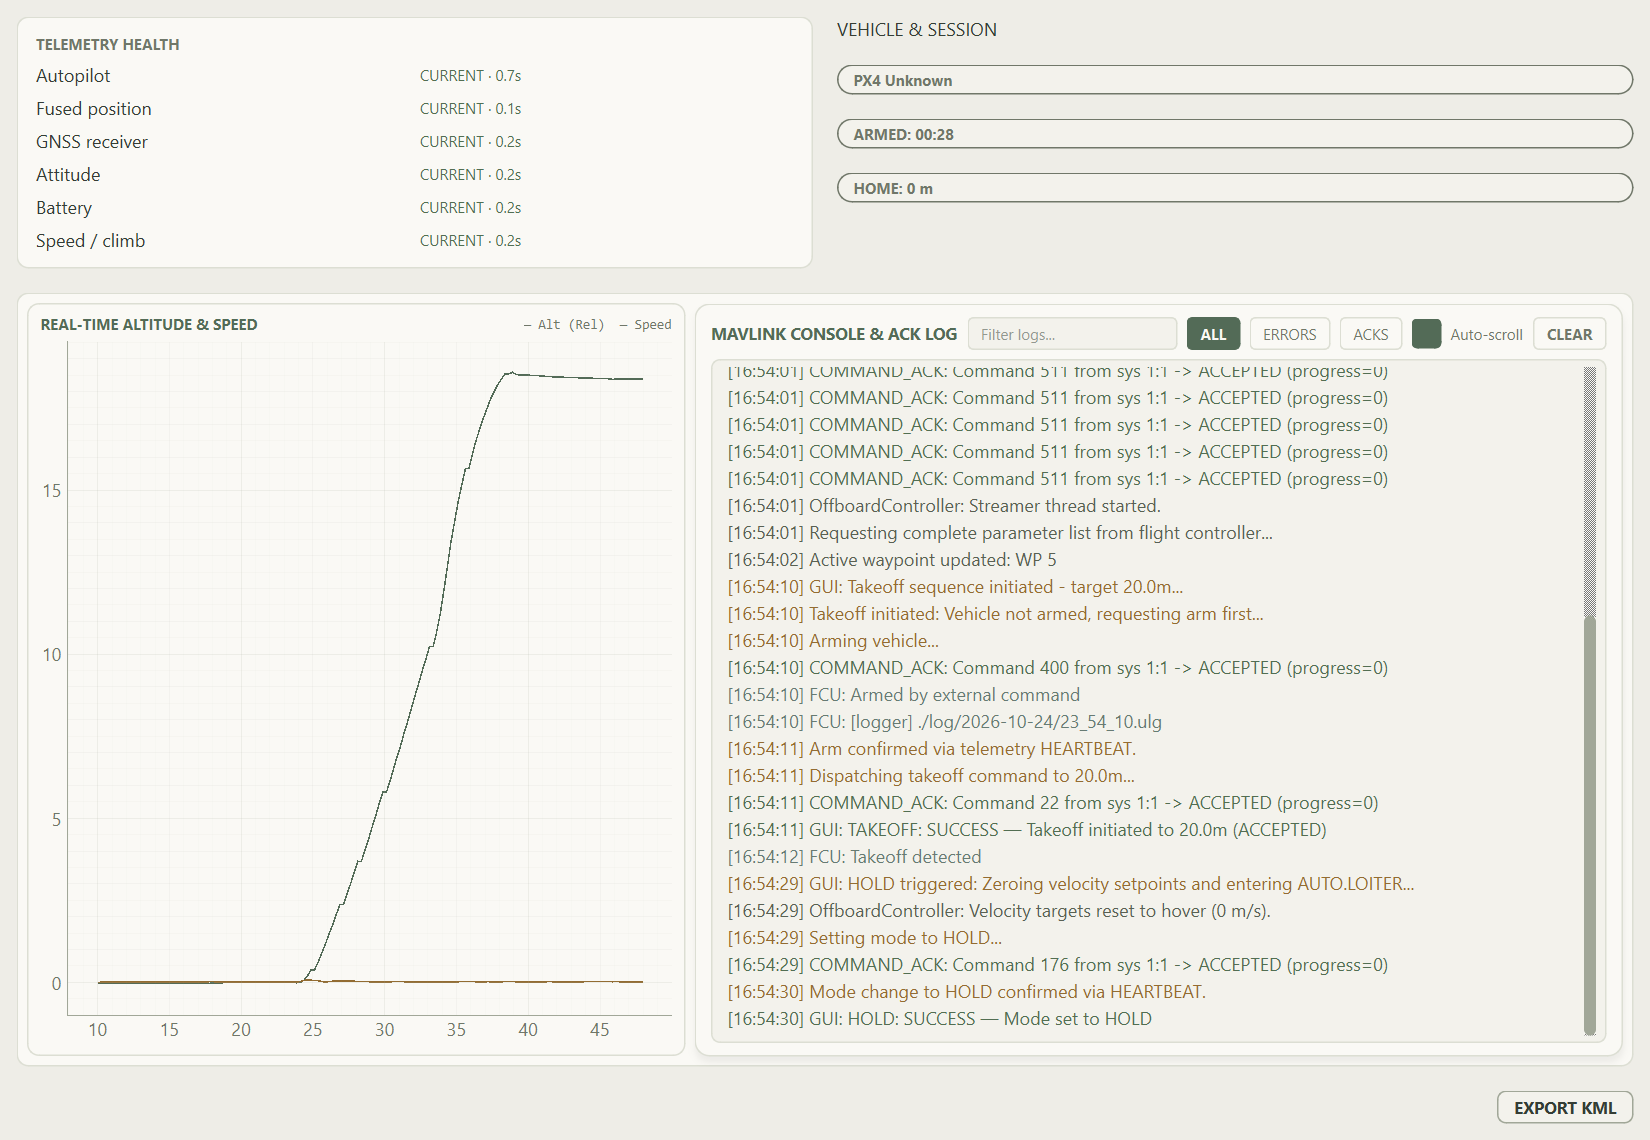Click the console log scrollbar thumb
The width and height of the screenshot is (1650, 1140).
pos(1590,825)
